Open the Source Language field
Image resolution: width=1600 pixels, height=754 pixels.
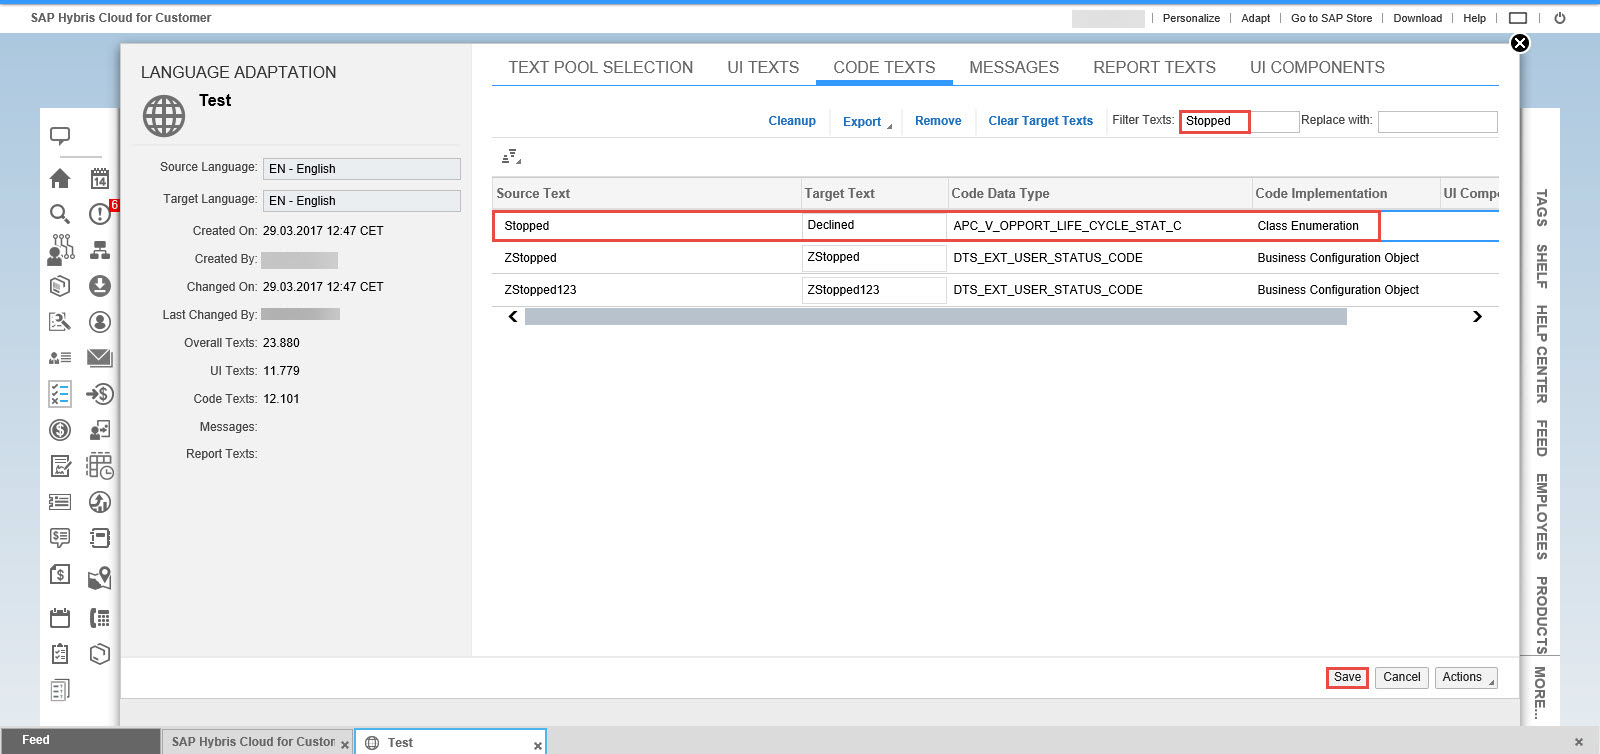tap(362, 169)
